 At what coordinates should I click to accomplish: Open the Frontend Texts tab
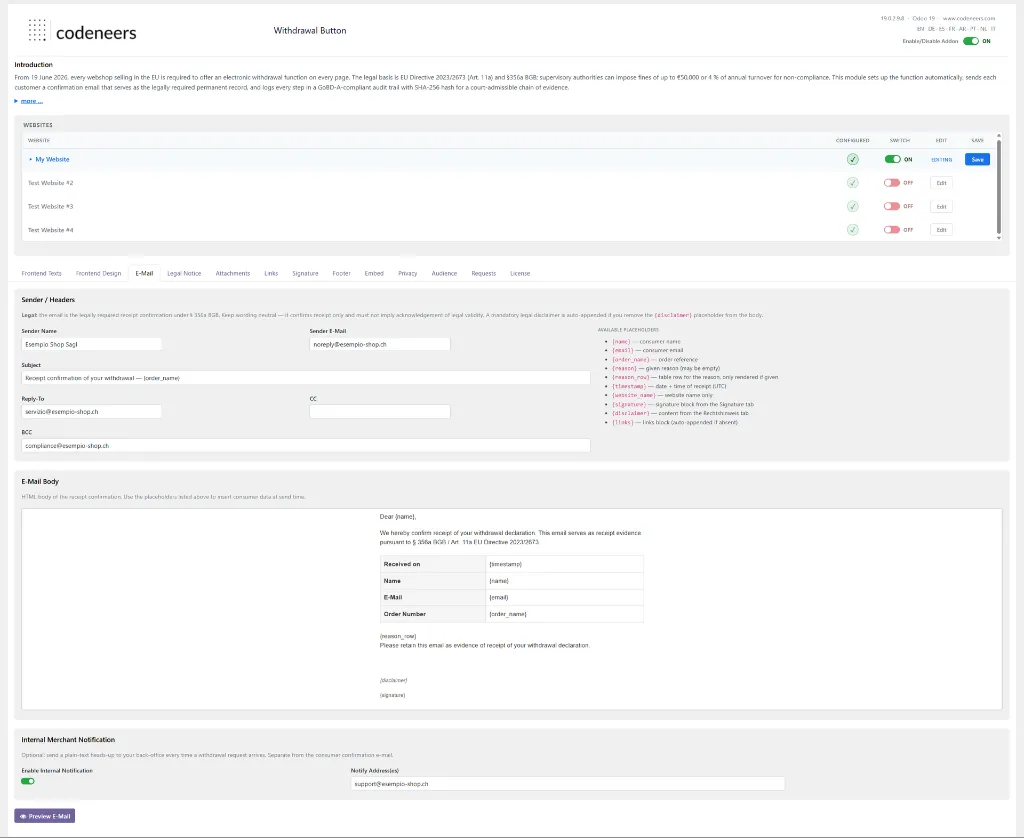pos(42,274)
